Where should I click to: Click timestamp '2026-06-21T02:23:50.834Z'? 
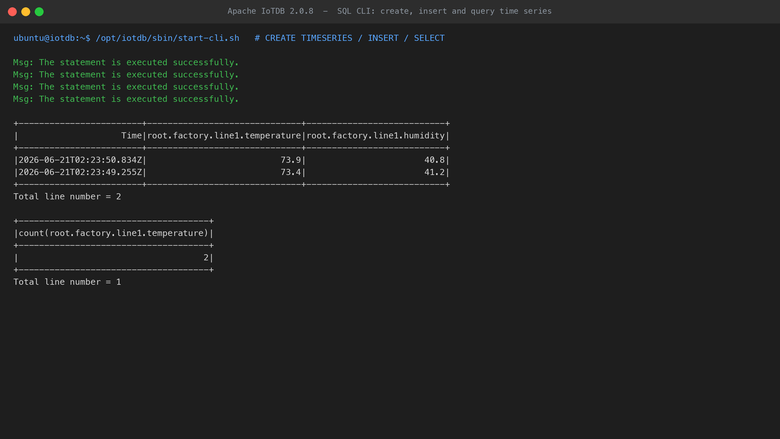80,160
